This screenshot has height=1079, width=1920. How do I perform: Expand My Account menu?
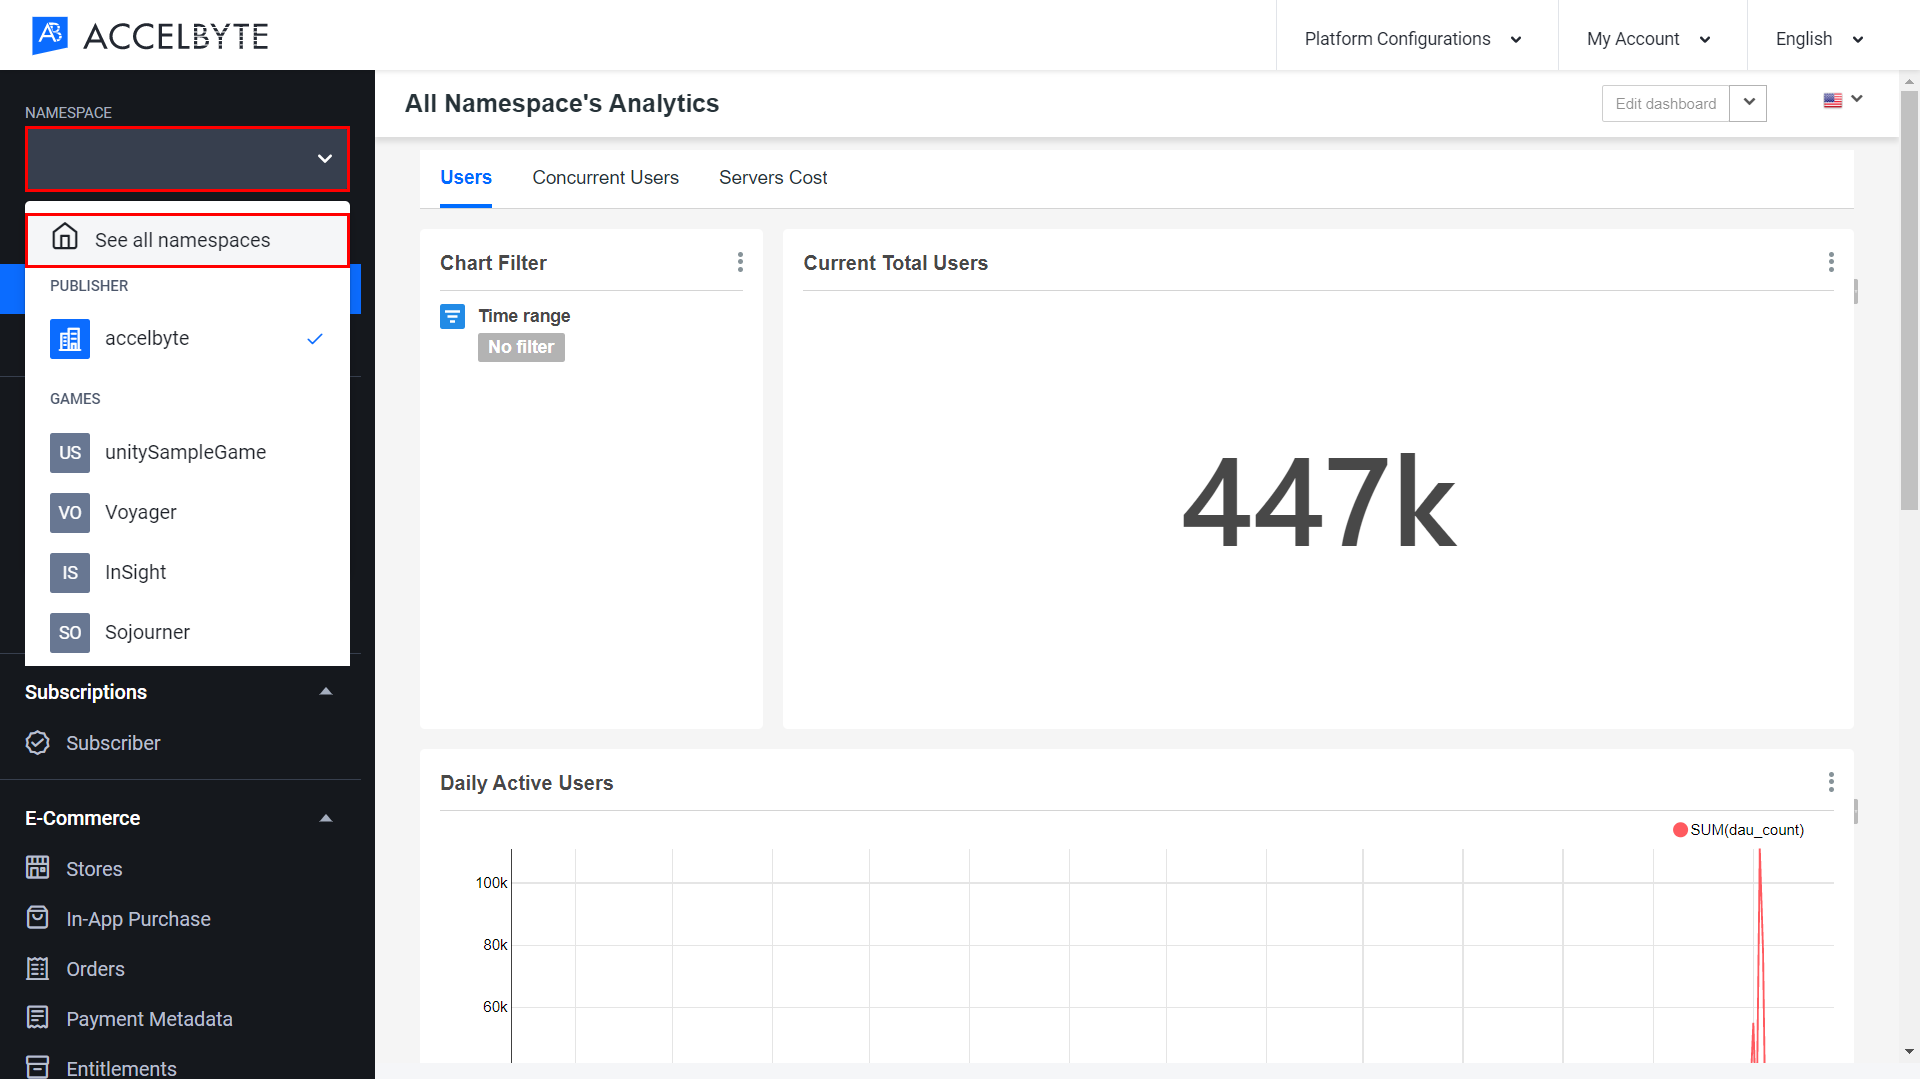coord(1648,39)
